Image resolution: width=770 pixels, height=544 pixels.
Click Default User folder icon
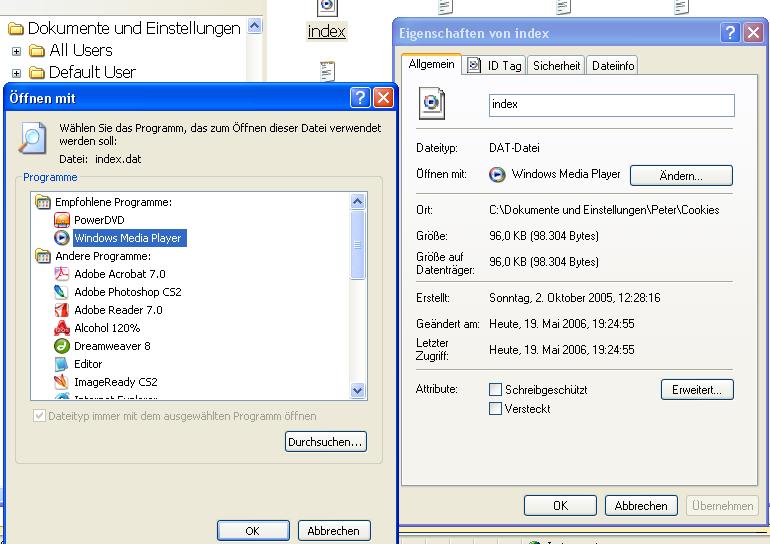pos(37,73)
